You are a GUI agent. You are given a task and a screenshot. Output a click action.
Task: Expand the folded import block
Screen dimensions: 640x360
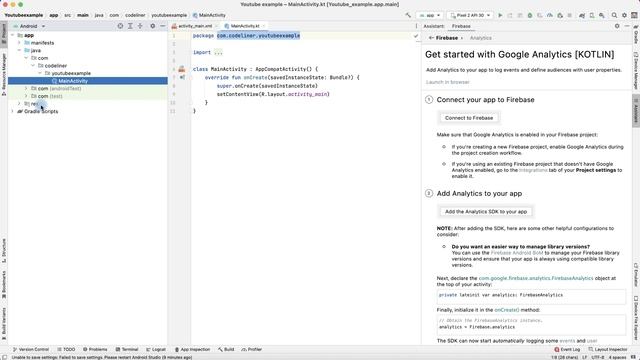218,52
